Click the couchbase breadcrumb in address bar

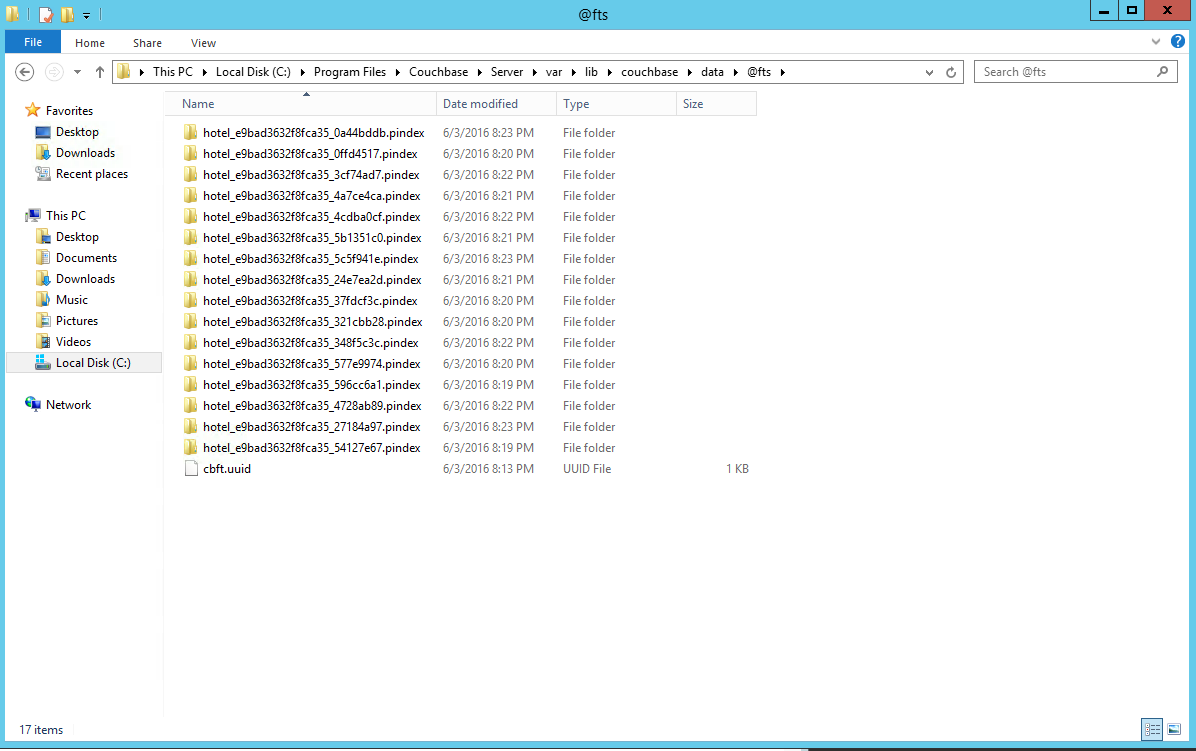(x=649, y=72)
